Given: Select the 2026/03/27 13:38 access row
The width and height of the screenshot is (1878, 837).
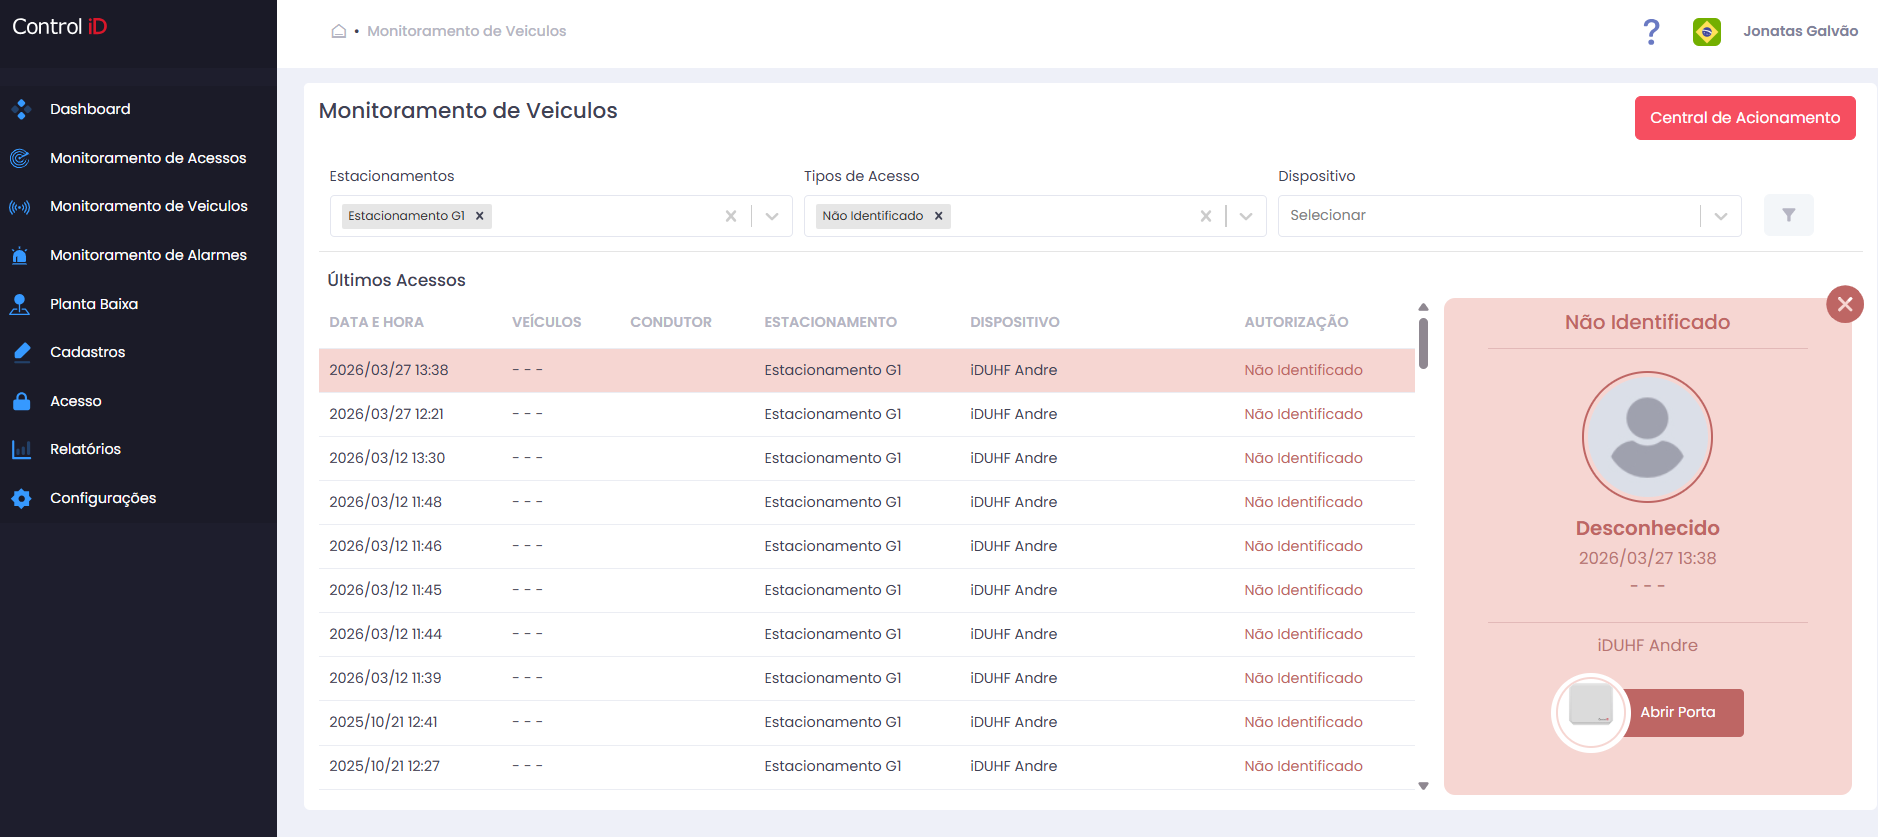Looking at the screenshot, I should 866,370.
